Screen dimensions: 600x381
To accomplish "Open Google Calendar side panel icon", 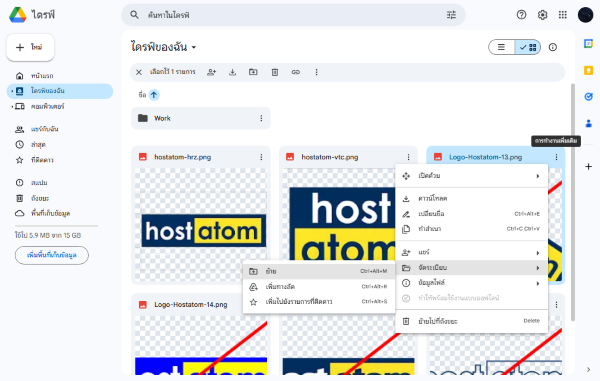I will [x=589, y=44].
